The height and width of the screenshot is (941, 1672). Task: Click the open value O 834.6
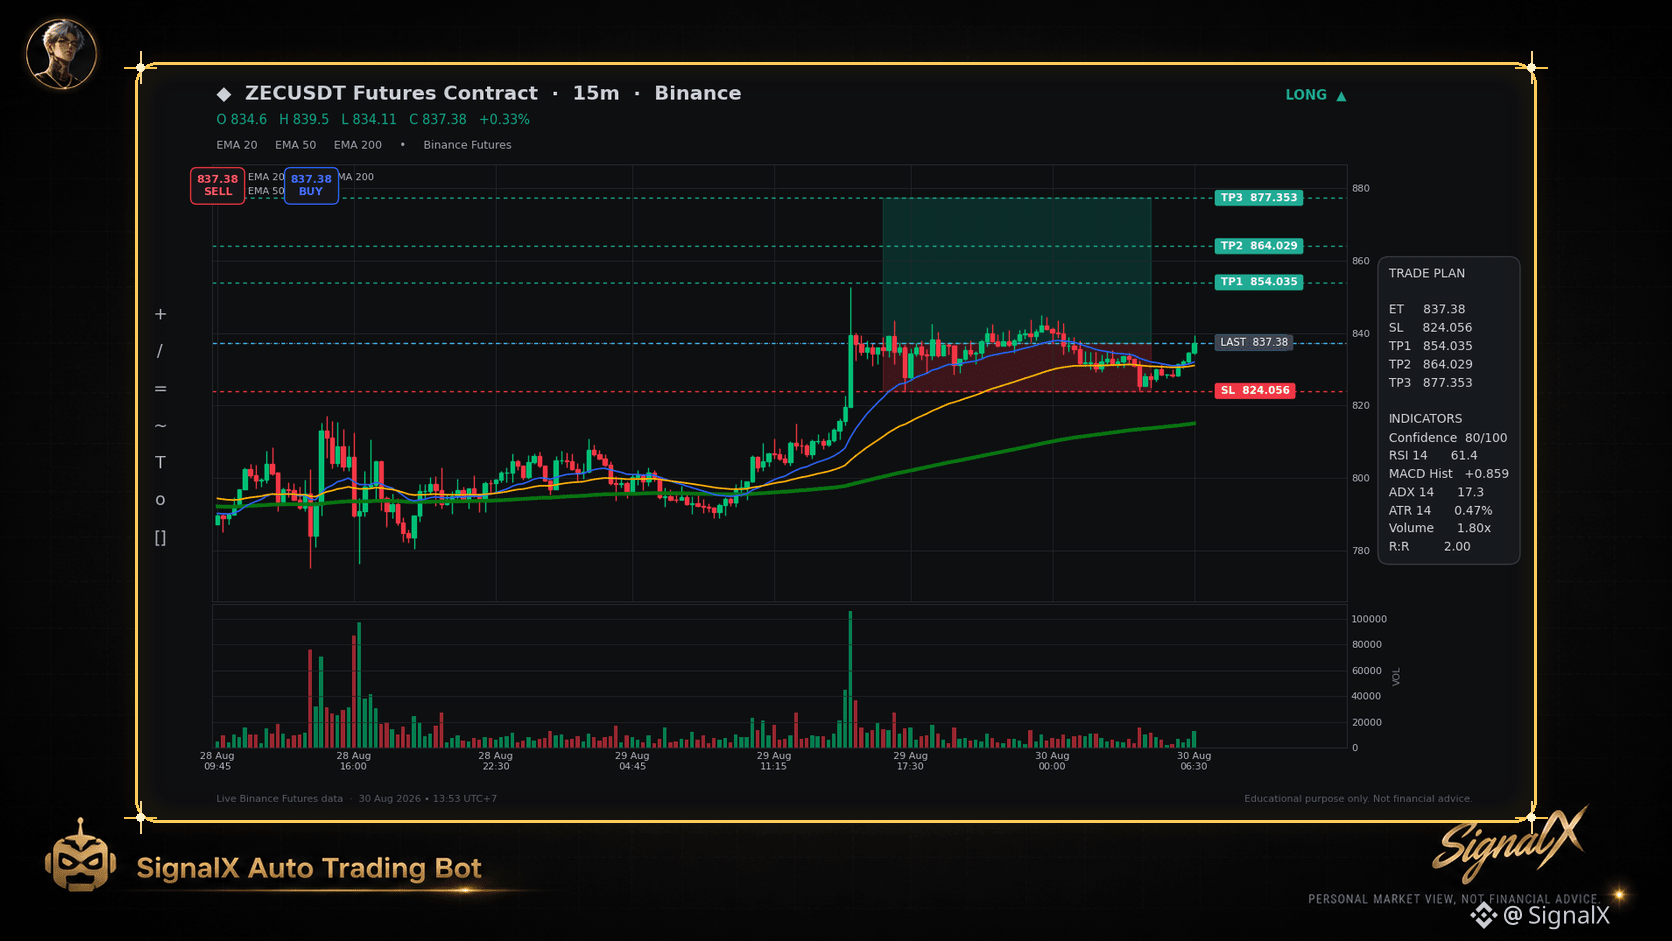click(242, 119)
